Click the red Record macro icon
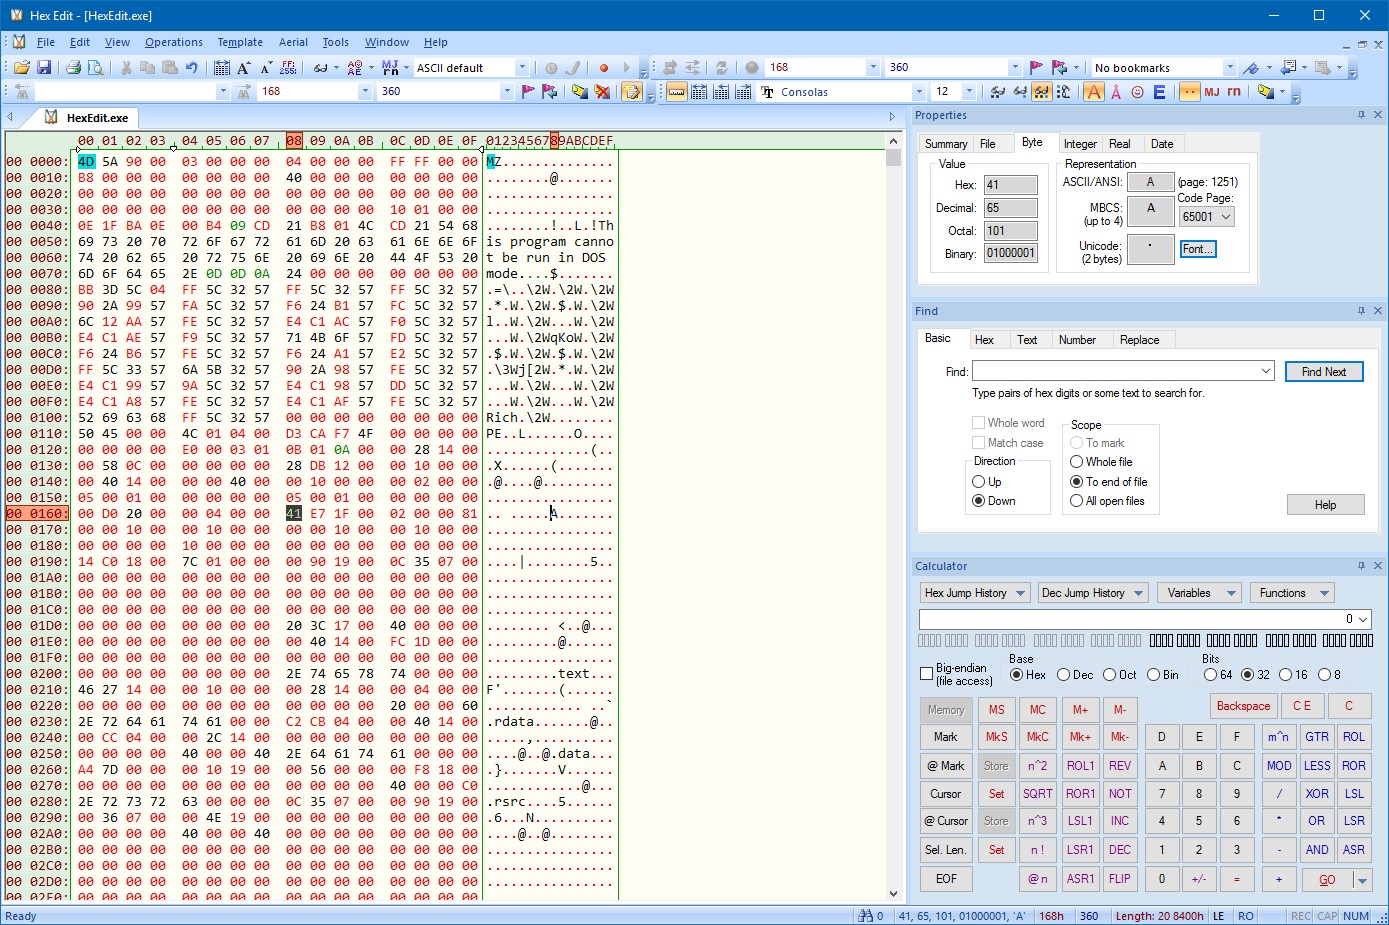This screenshot has height=925, width=1389. coord(603,68)
